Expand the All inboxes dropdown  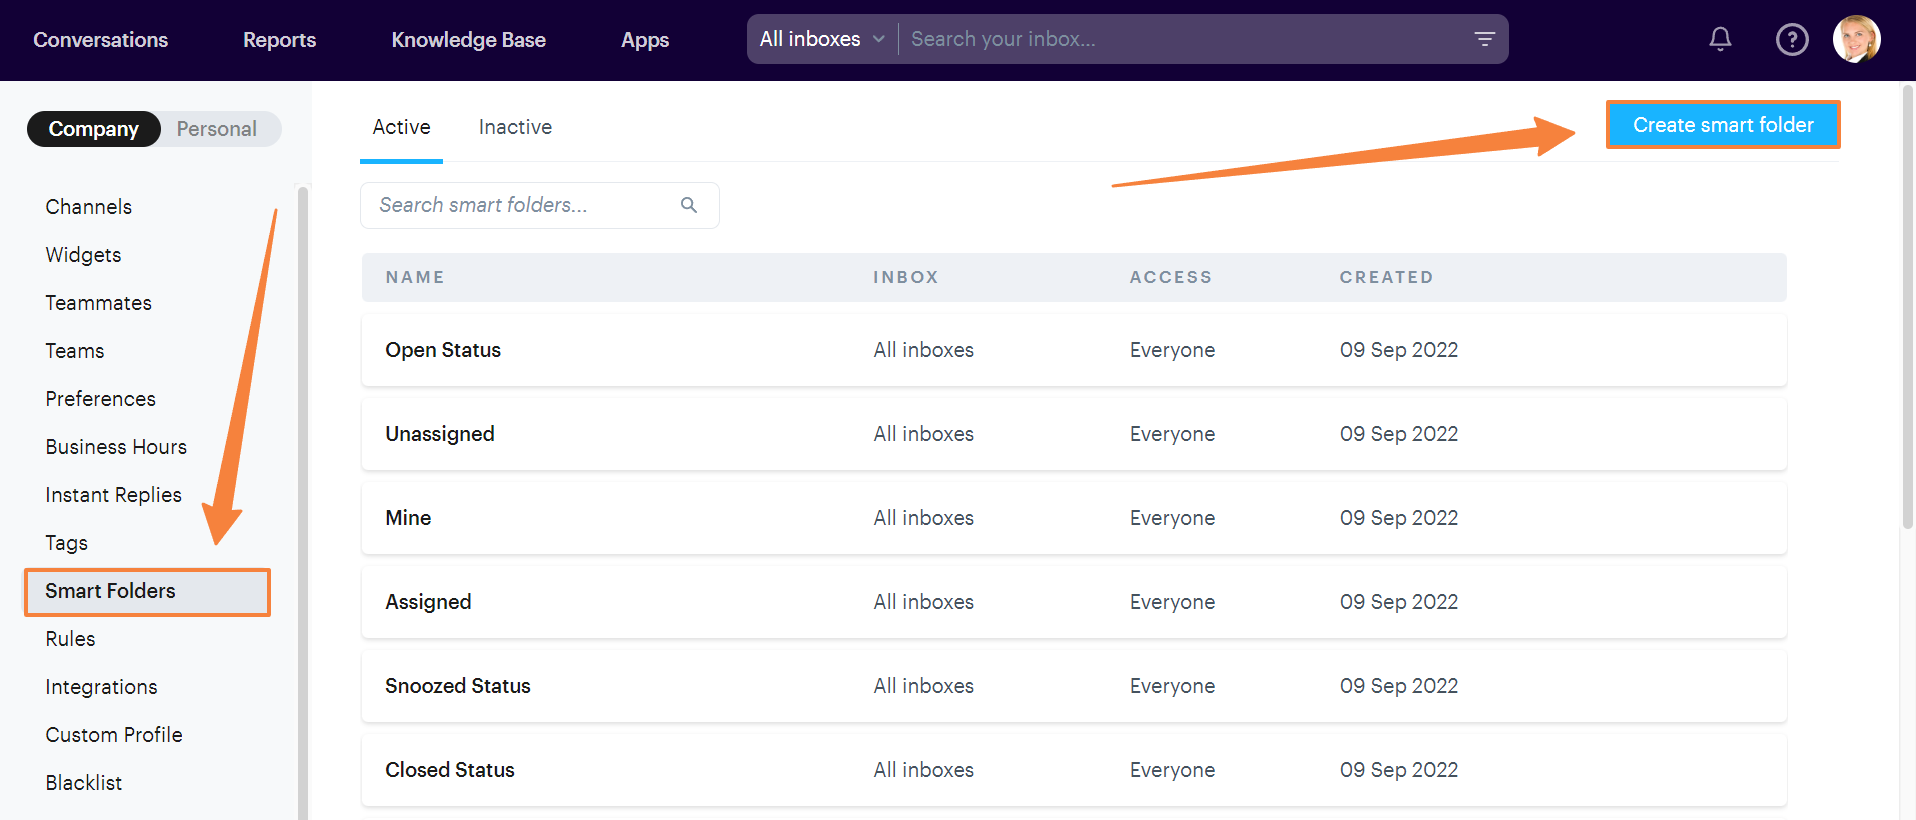tap(822, 39)
